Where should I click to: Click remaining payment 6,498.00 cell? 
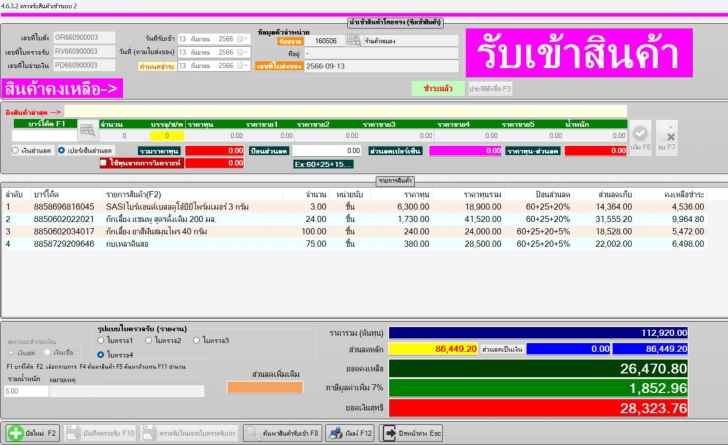point(688,244)
